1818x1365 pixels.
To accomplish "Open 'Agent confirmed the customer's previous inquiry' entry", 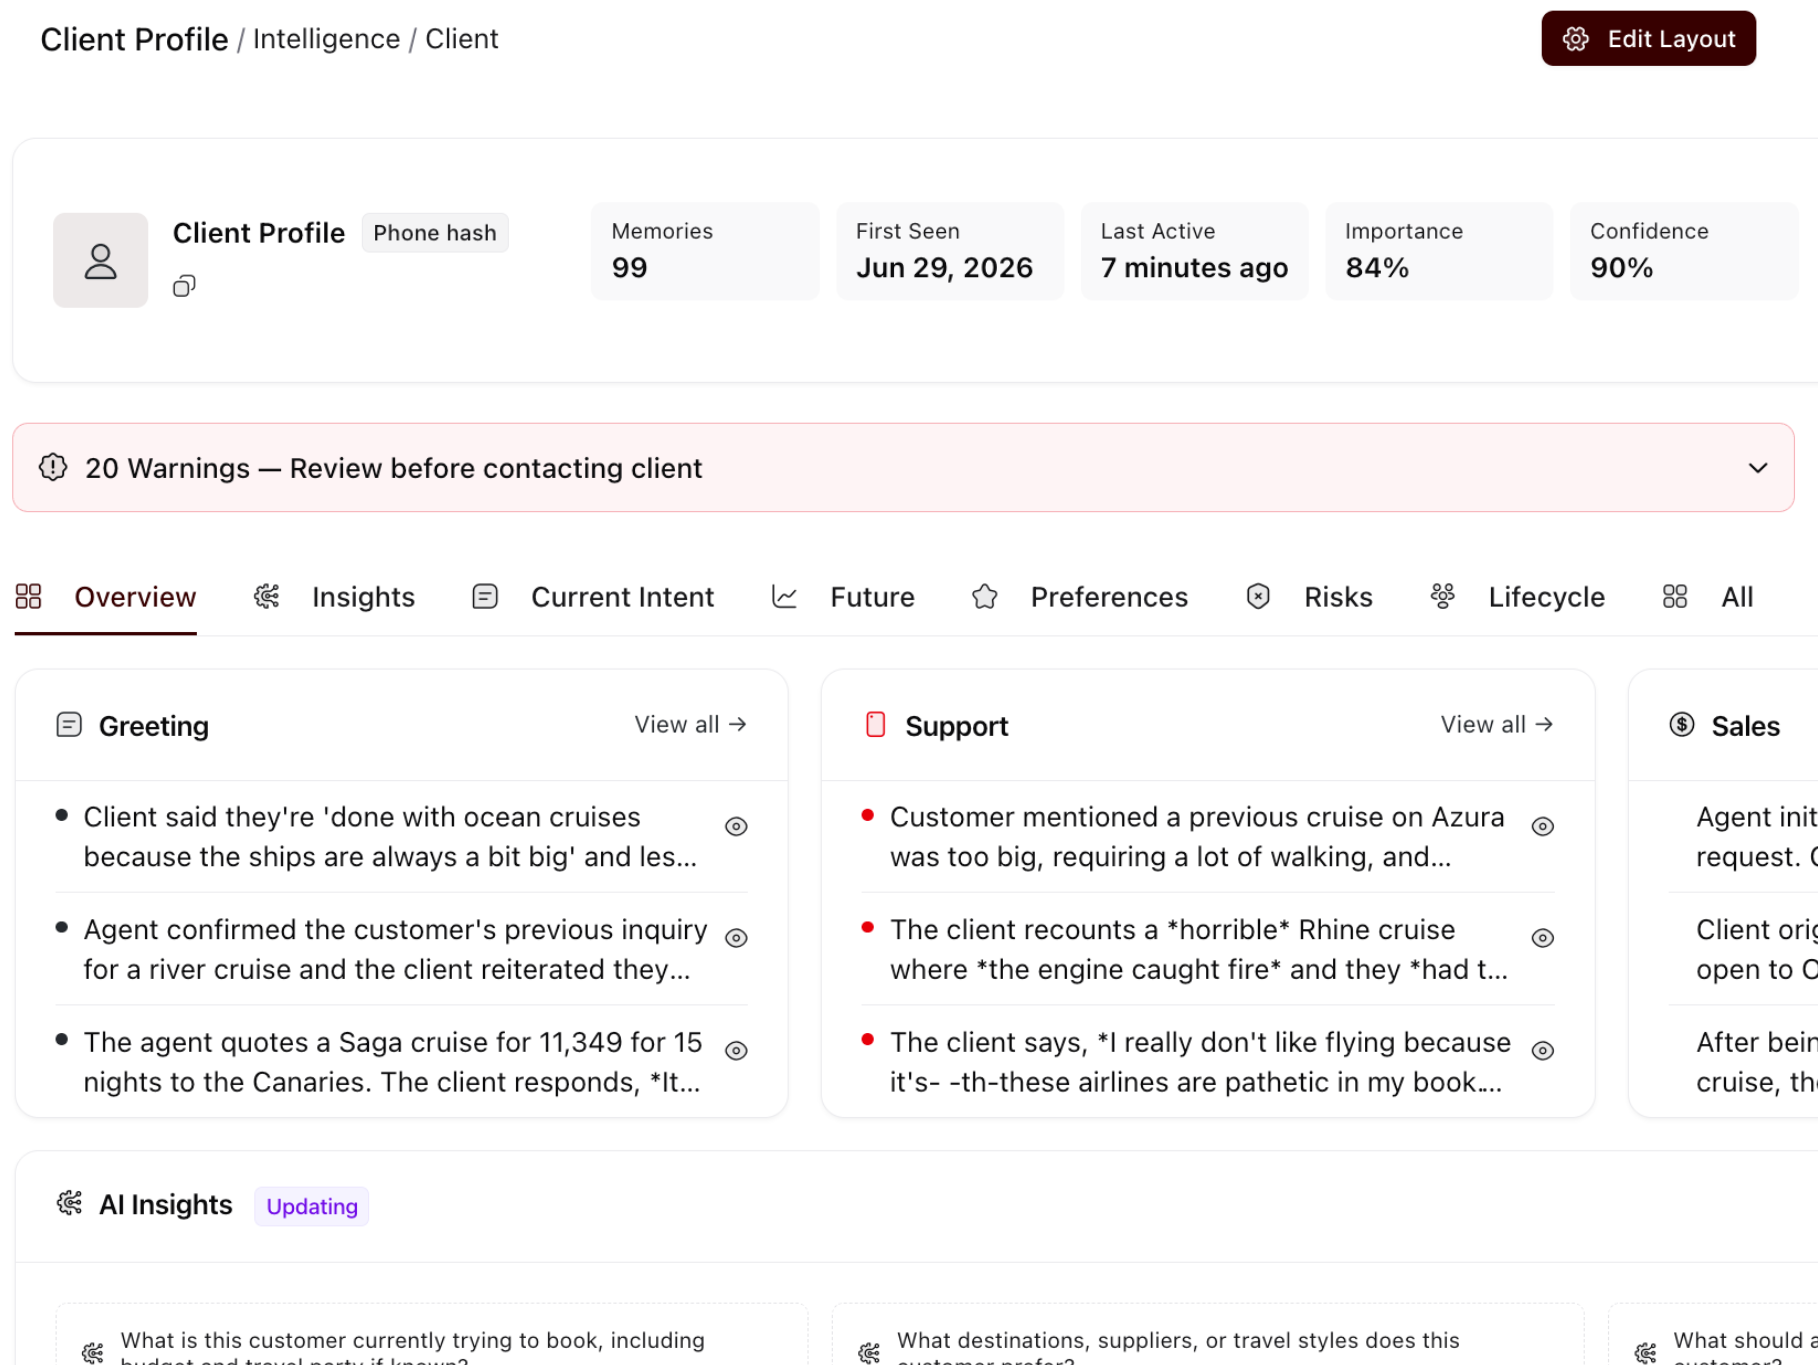I will click(x=396, y=949).
